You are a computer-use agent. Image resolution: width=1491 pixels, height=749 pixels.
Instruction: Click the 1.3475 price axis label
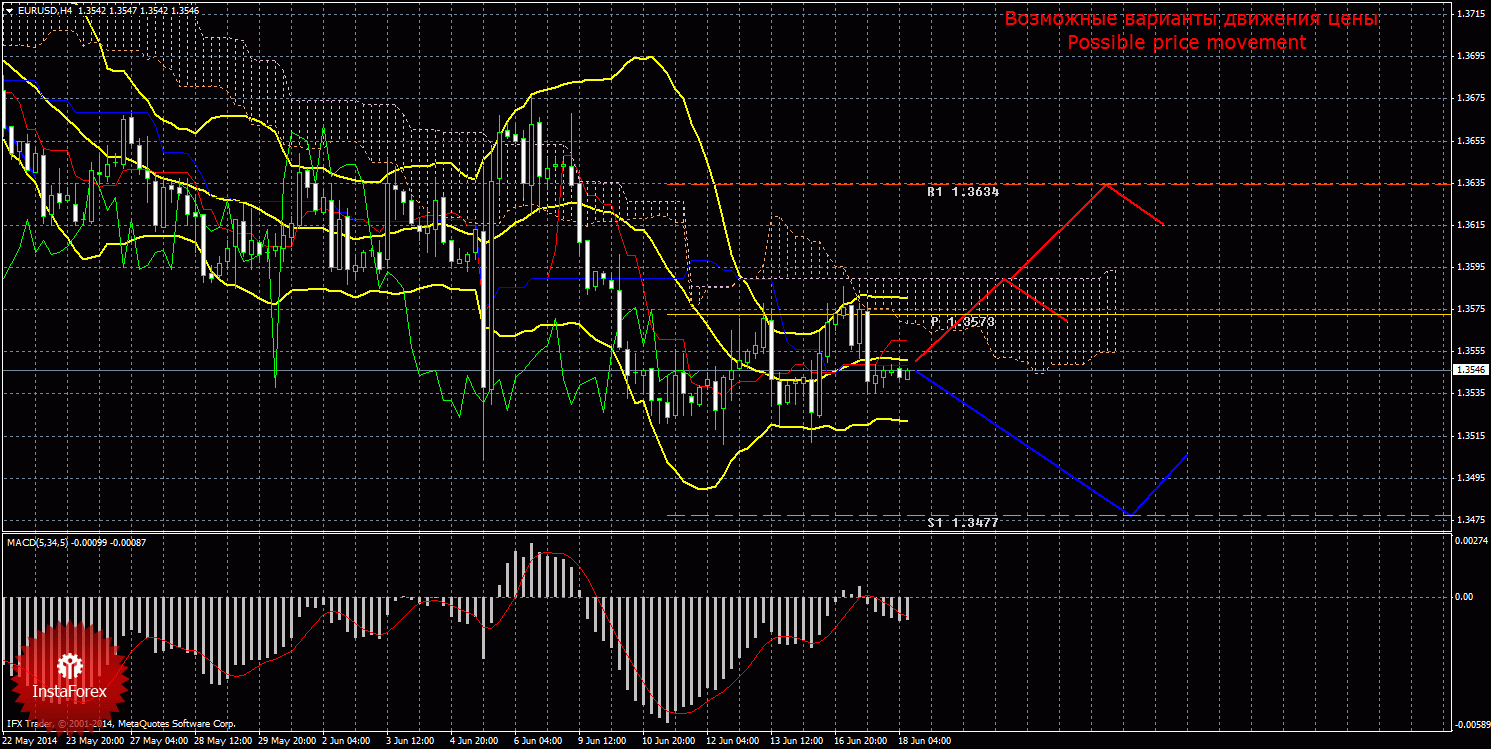pyautogui.click(x=1469, y=520)
